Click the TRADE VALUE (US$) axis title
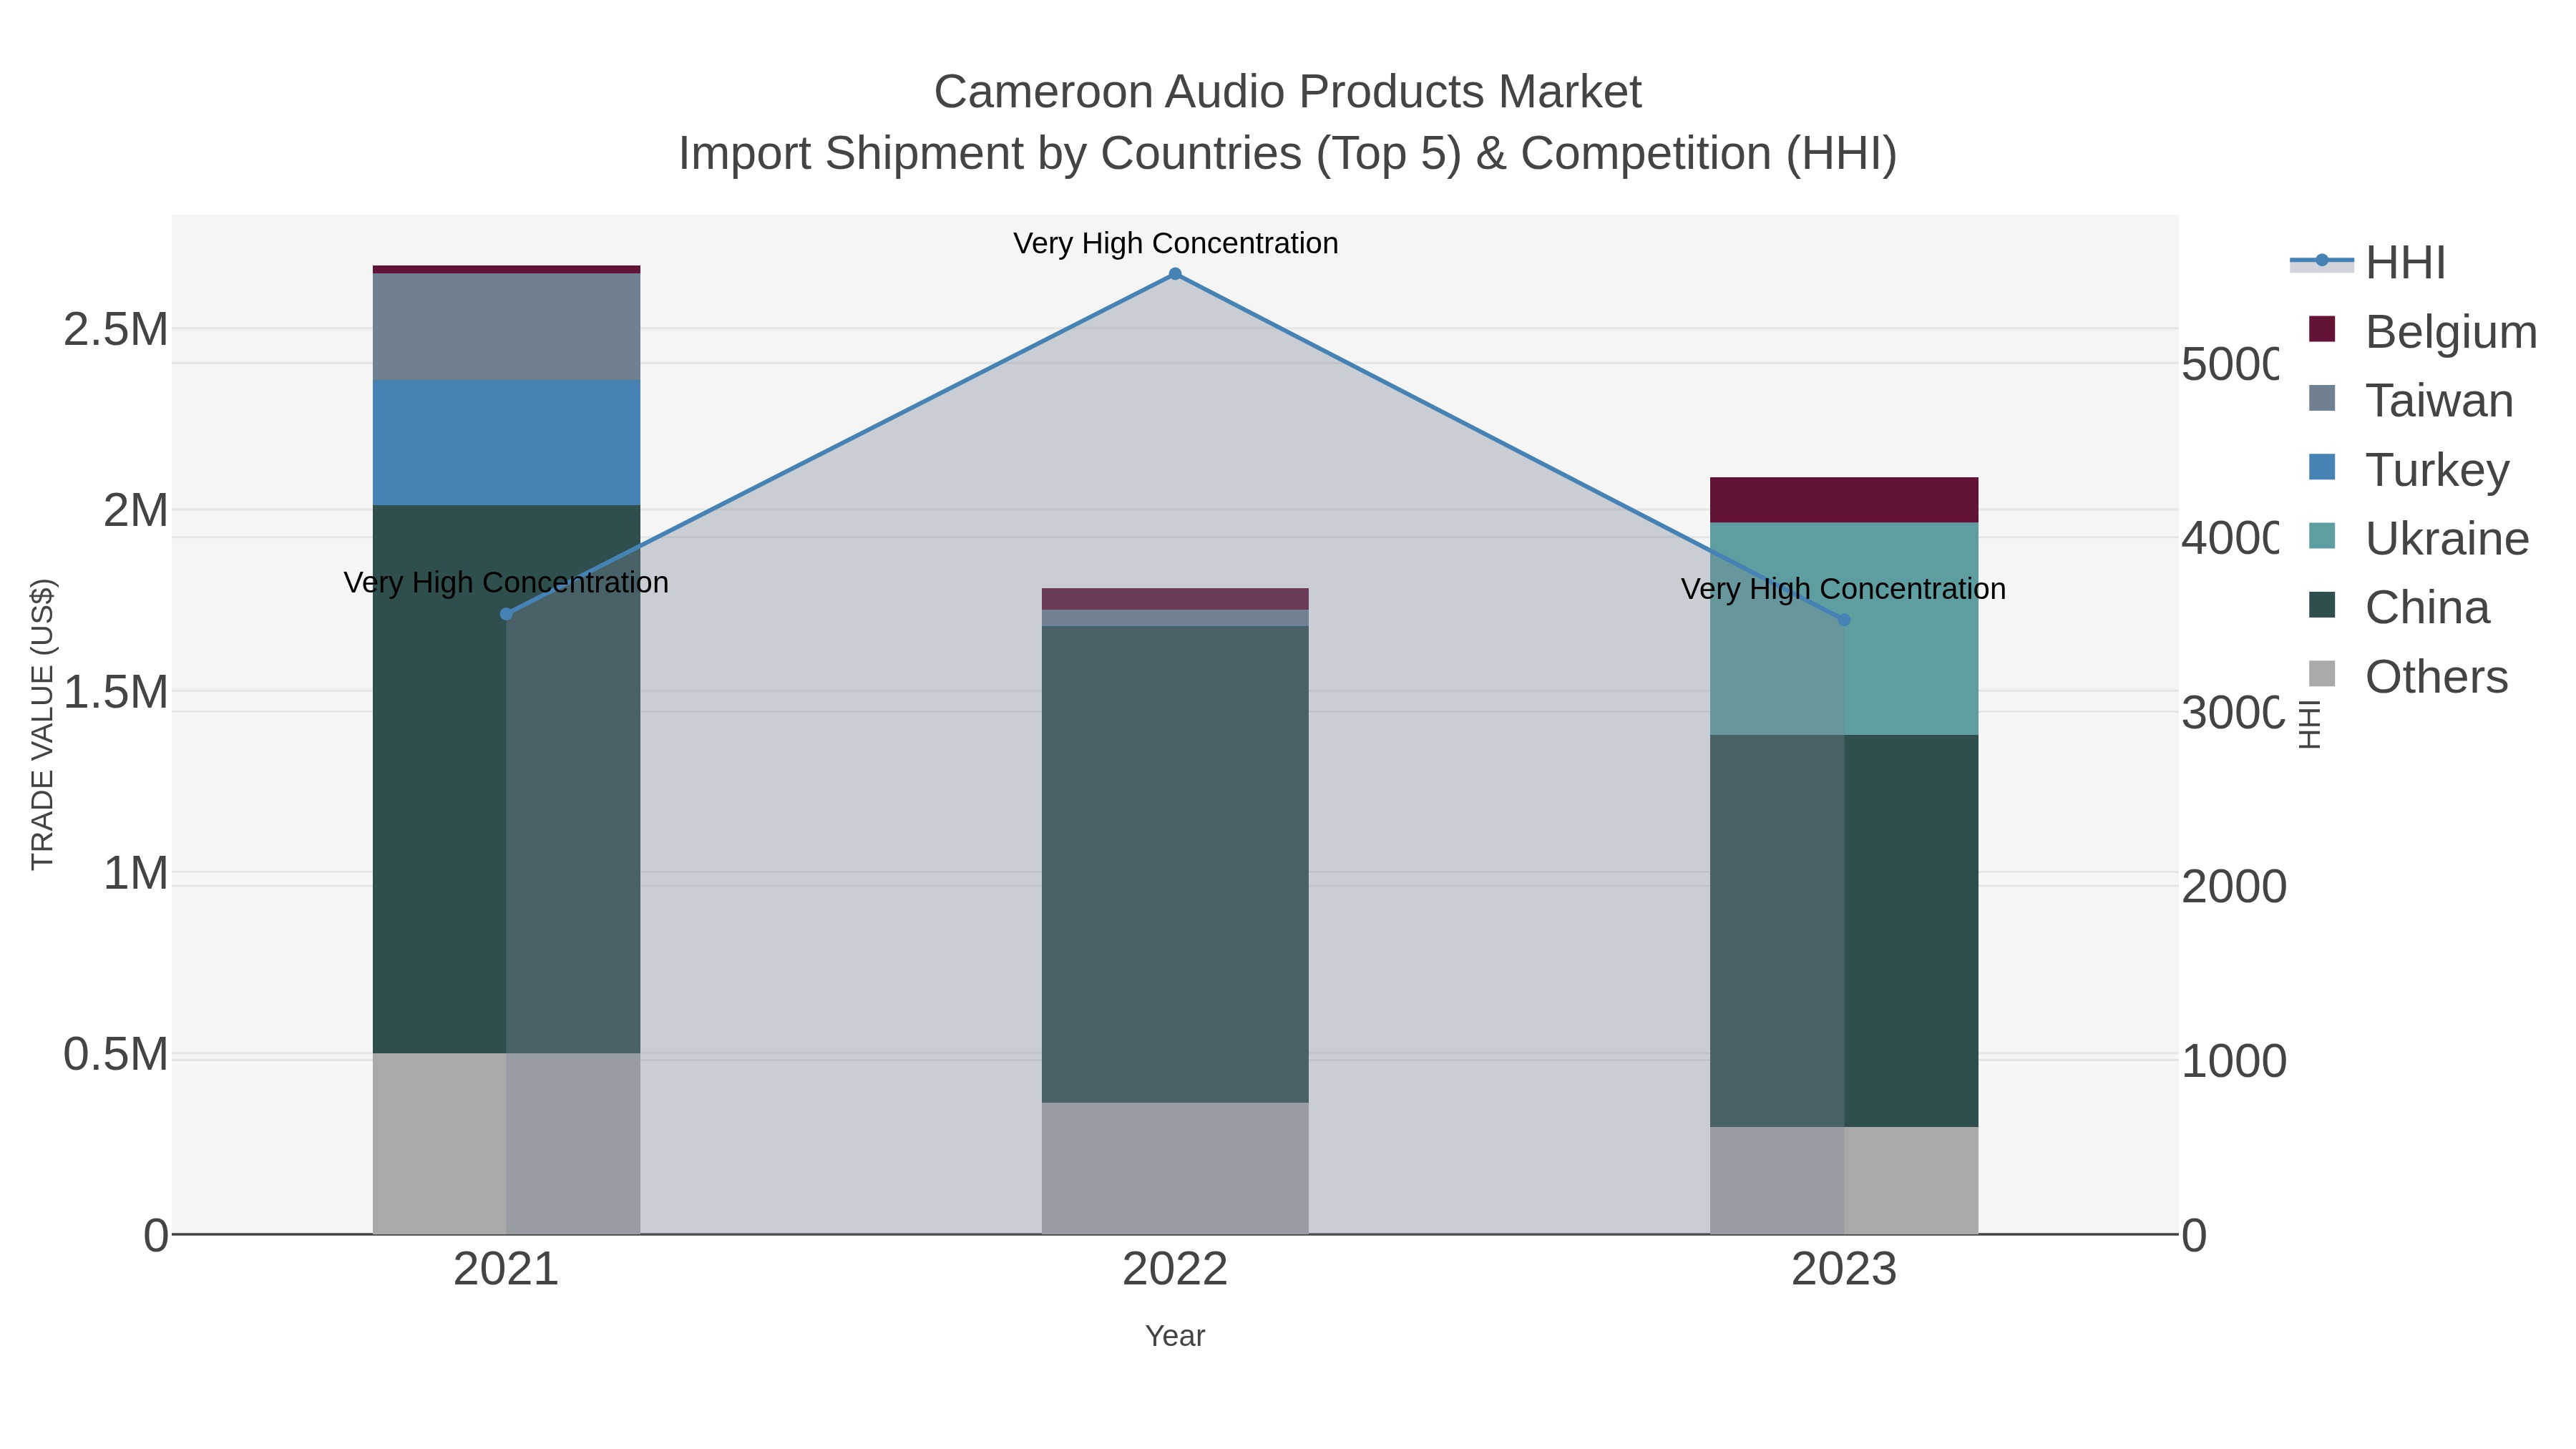This screenshot has height=1449, width=2576. click(x=42, y=724)
